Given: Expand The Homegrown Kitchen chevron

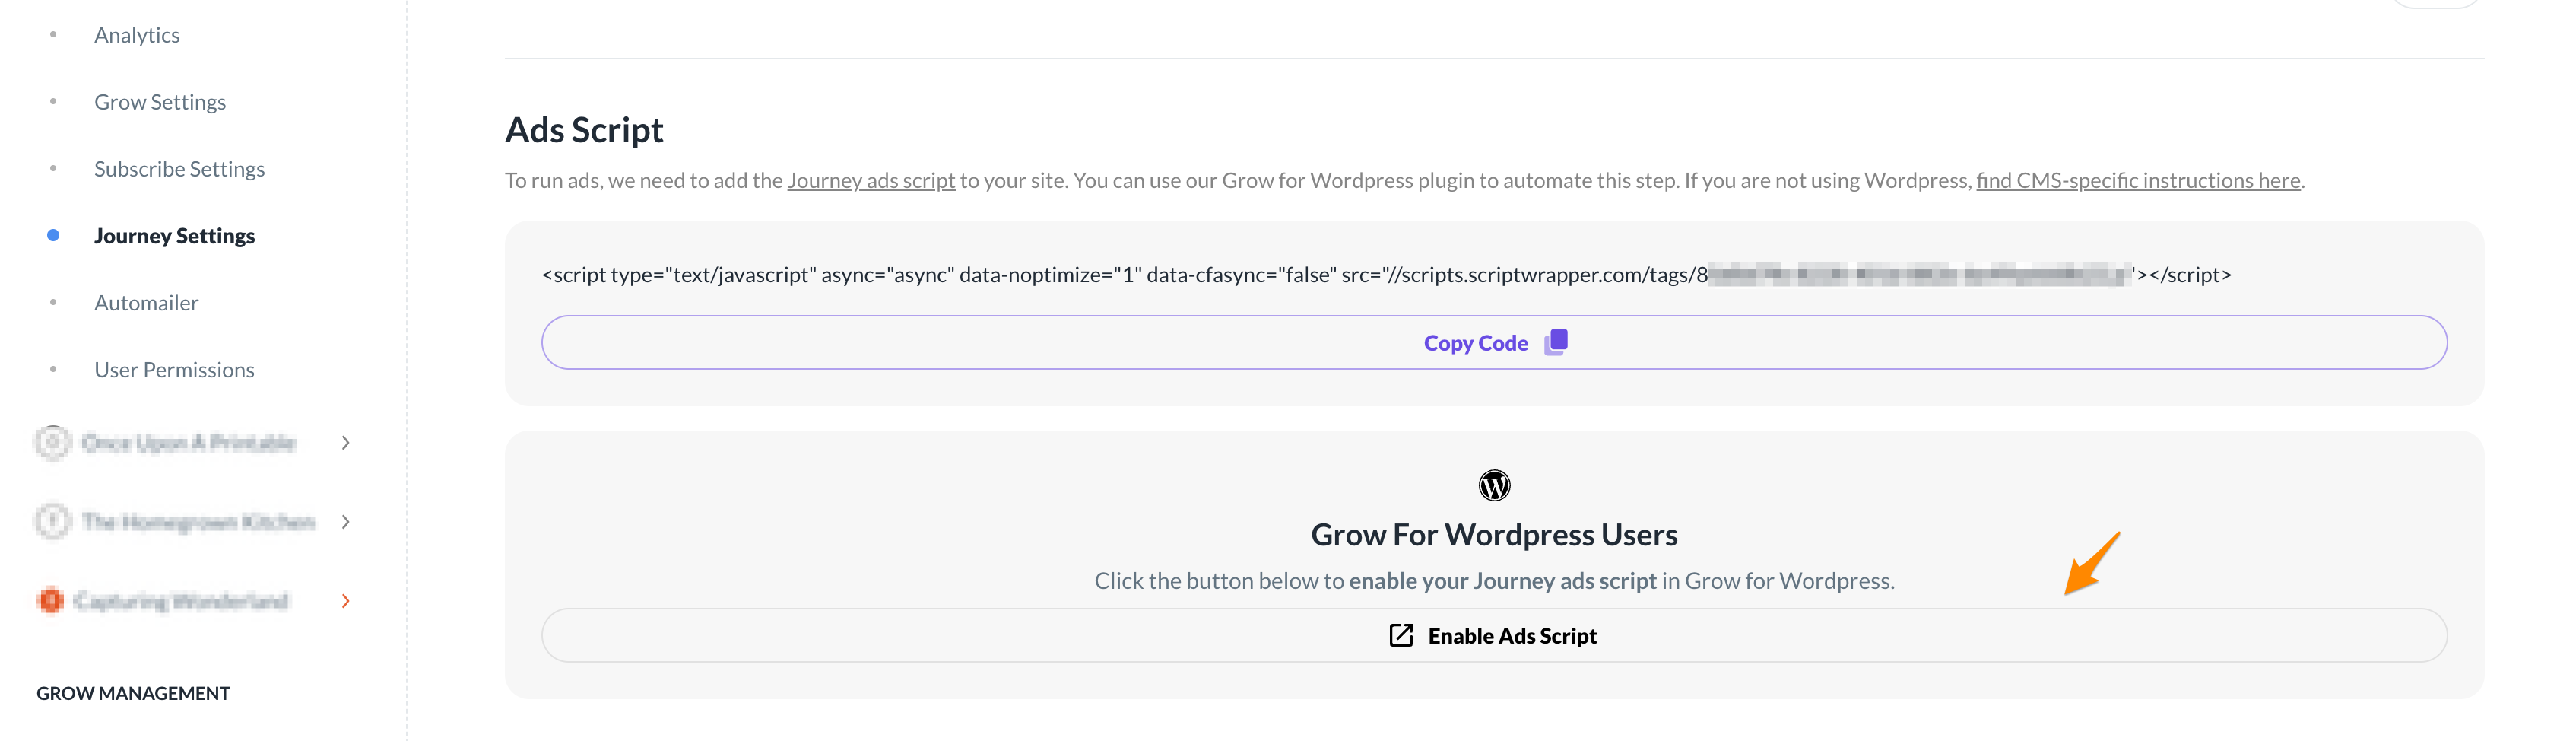Looking at the screenshot, I should pos(345,522).
